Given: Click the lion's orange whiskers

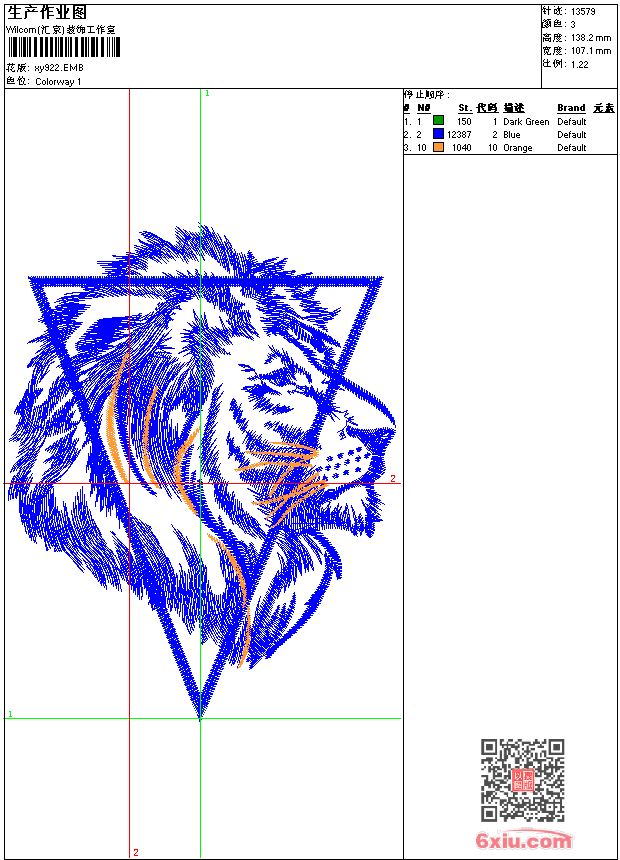Looking at the screenshot, I should [284, 477].
